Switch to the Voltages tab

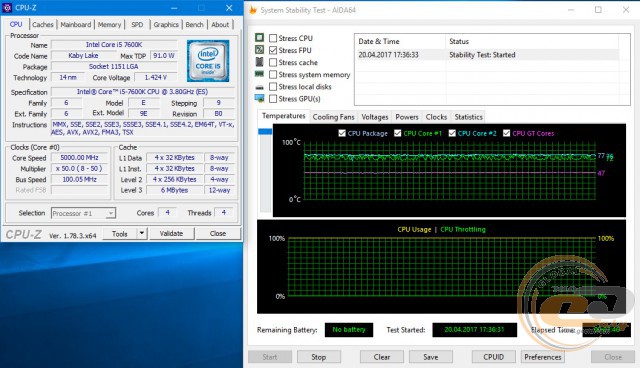tap(375, 117)
